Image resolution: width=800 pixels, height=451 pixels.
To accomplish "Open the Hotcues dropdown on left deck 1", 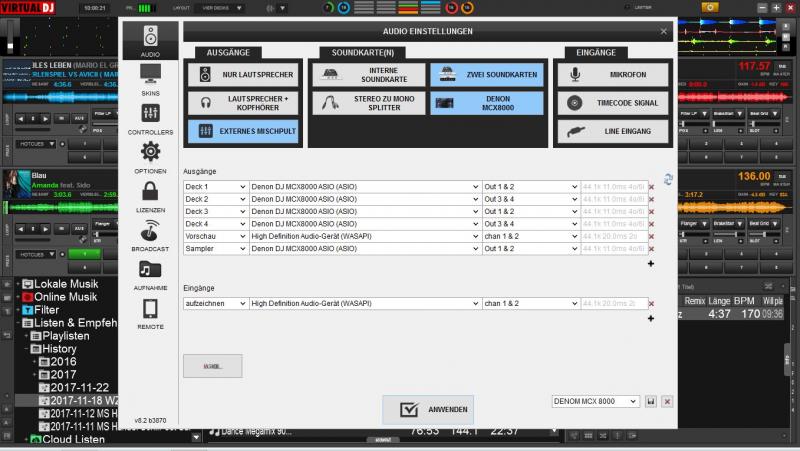I will point(36,144).
